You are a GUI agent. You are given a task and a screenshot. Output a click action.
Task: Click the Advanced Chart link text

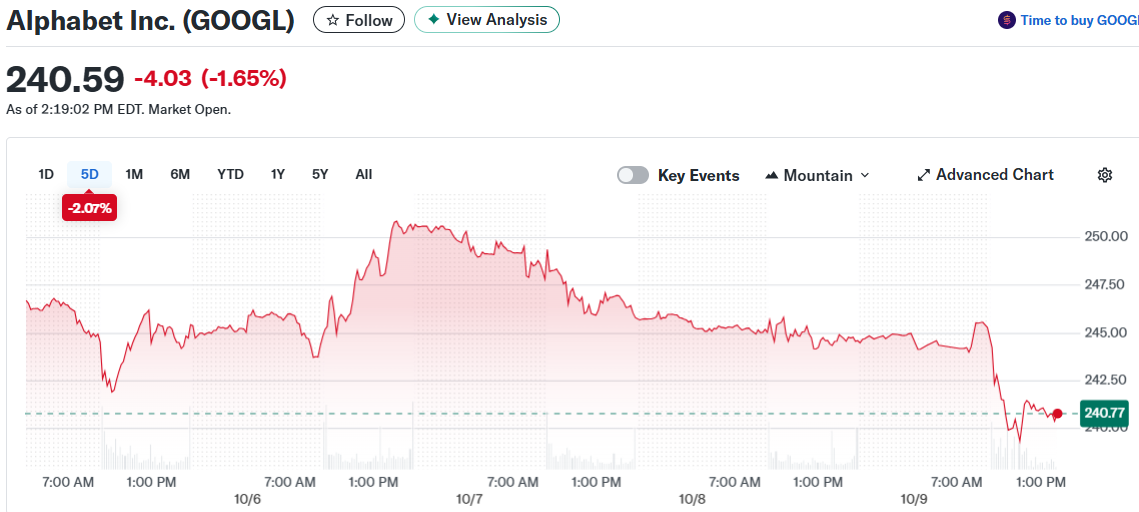994,175
